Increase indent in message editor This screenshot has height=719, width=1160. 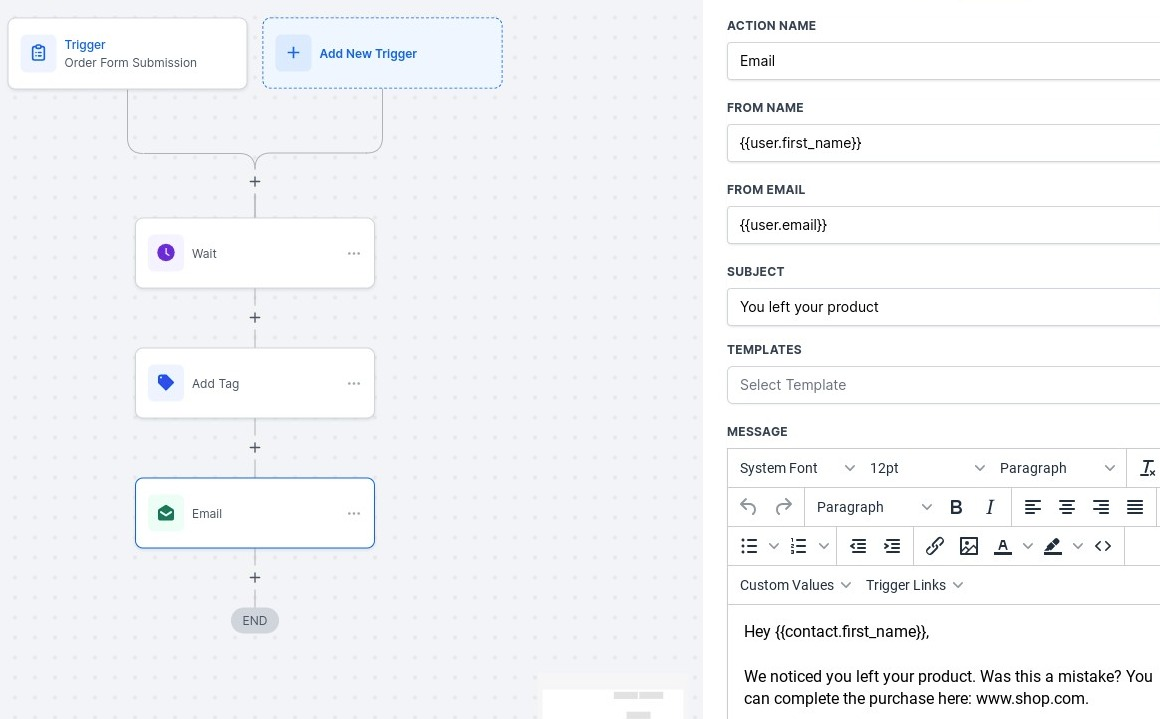pos(892,546)
